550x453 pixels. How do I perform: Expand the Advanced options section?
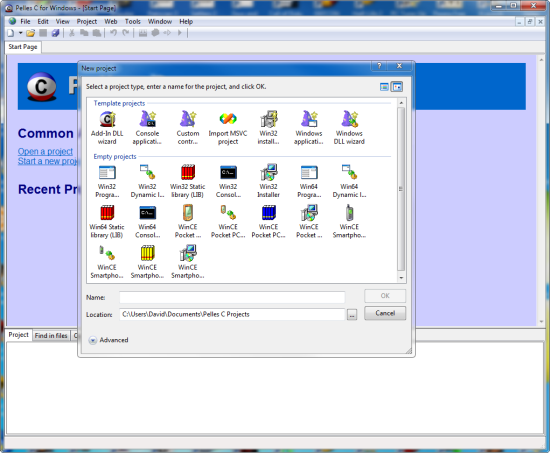point(93,340)
